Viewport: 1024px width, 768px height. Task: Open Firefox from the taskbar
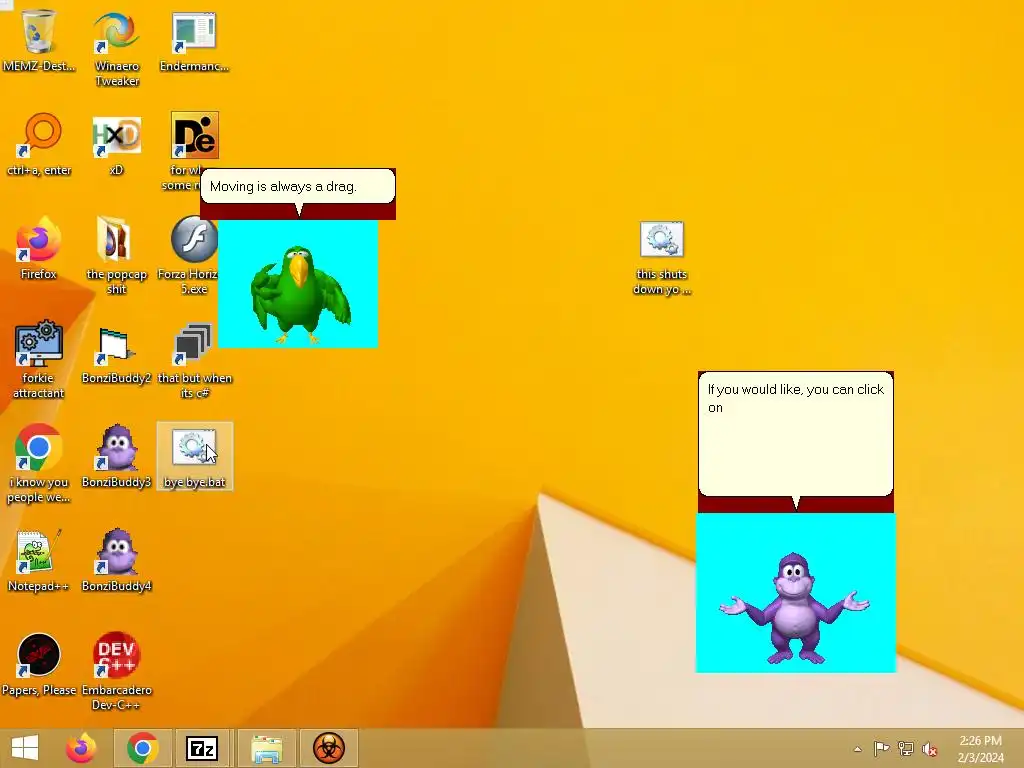coord(81,748)
